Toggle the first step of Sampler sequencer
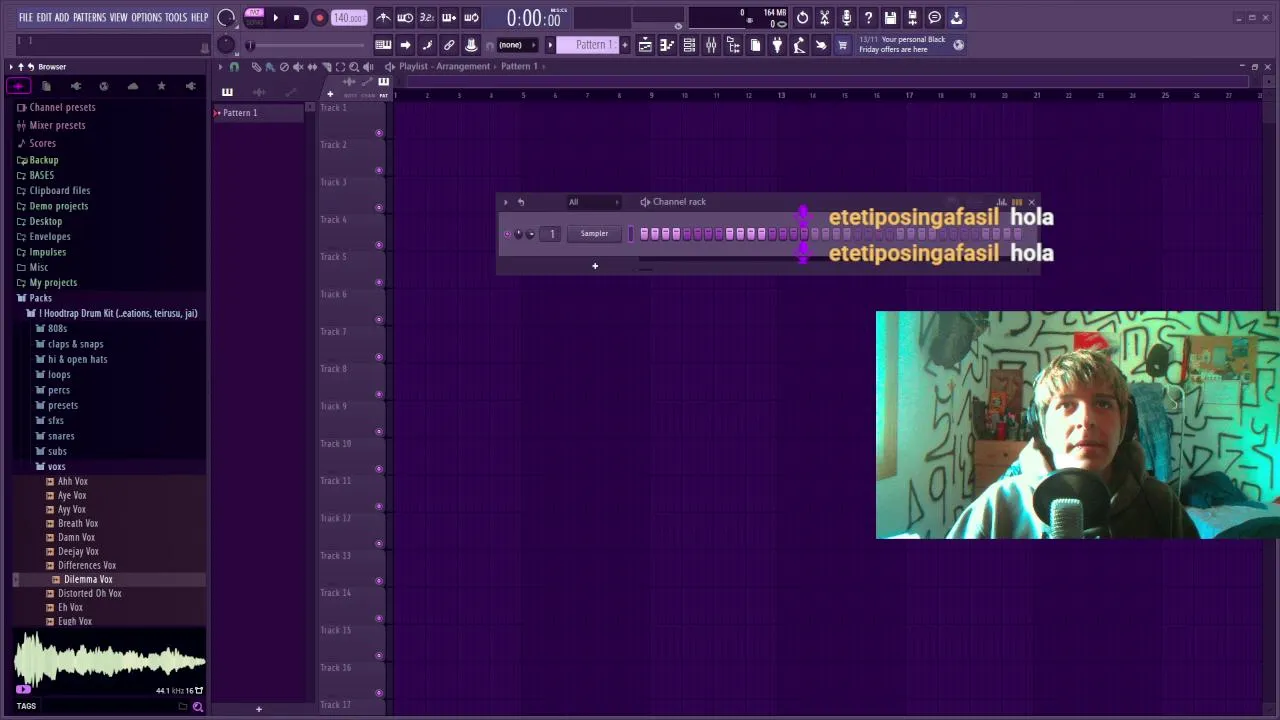This screenshot has height=720, width=1280. [x=644, y=234]
